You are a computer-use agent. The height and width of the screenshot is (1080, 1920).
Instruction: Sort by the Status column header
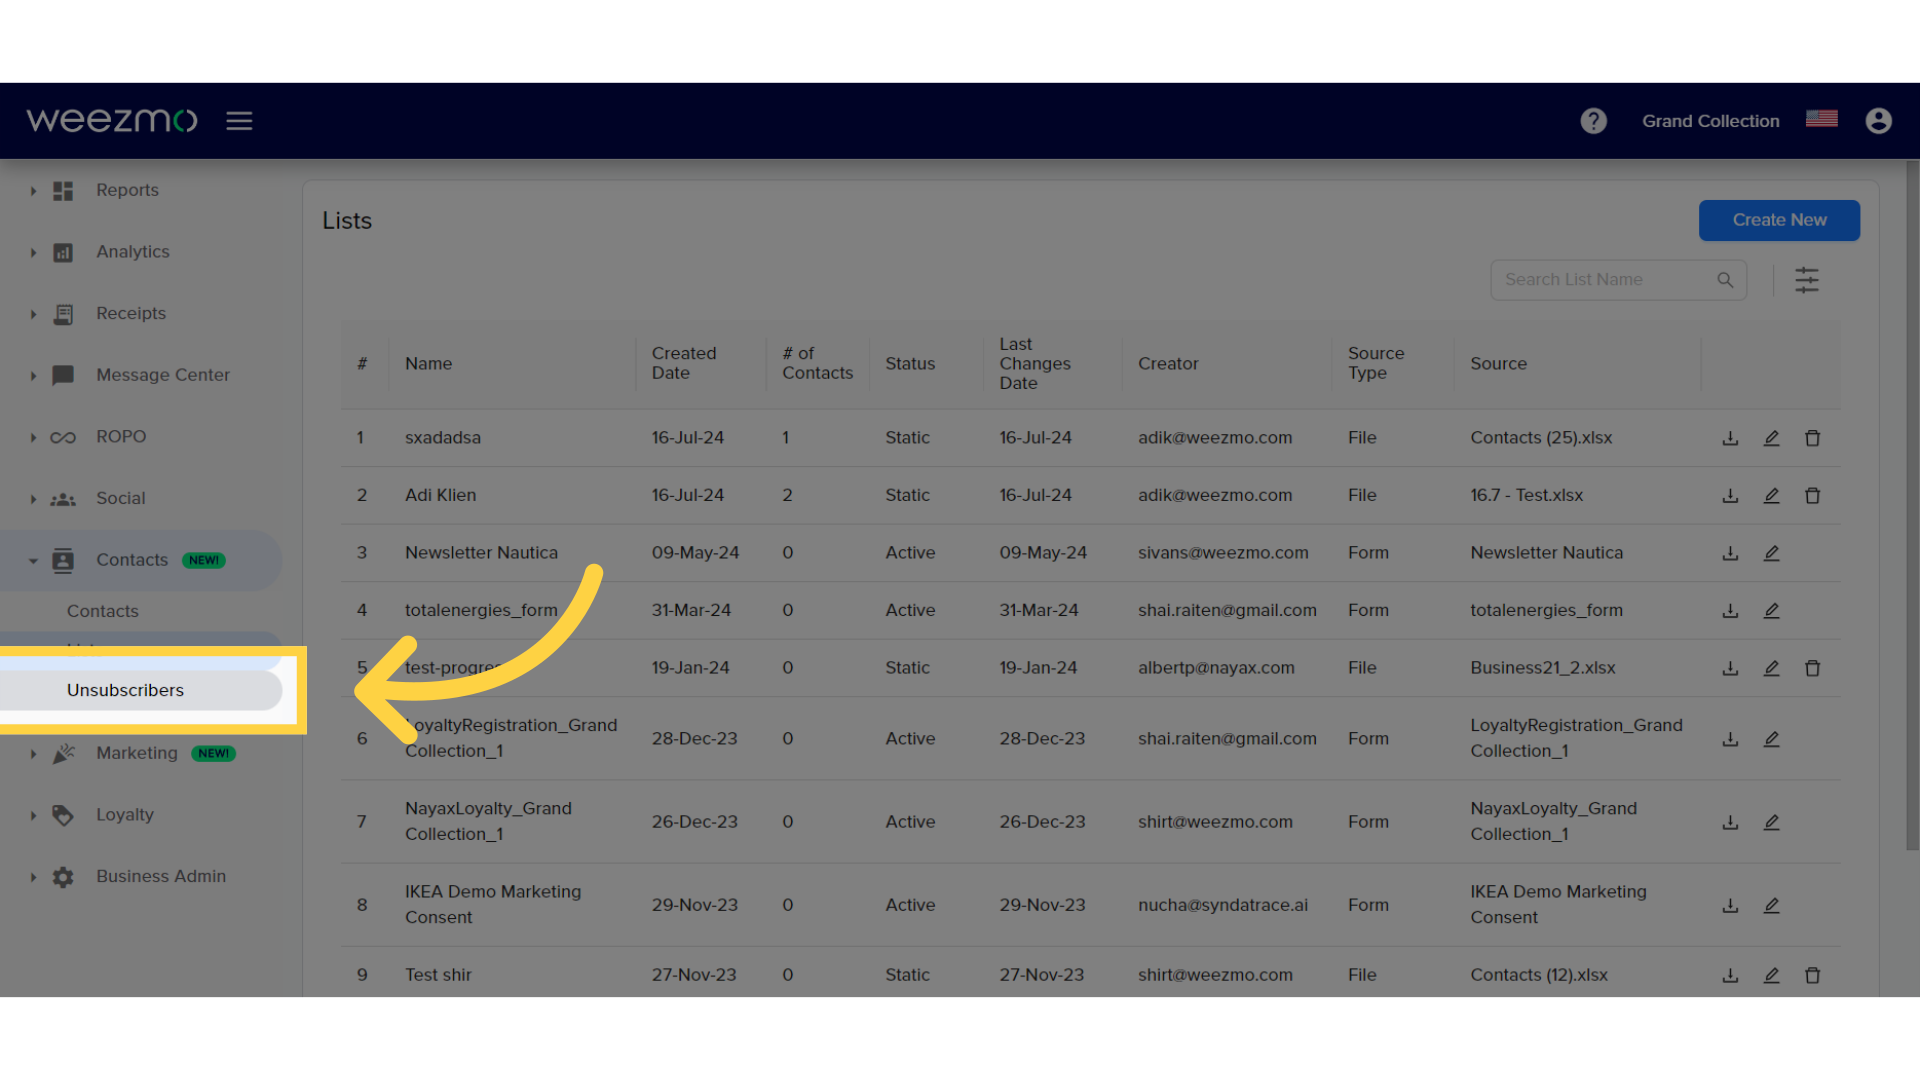[910, 364]
